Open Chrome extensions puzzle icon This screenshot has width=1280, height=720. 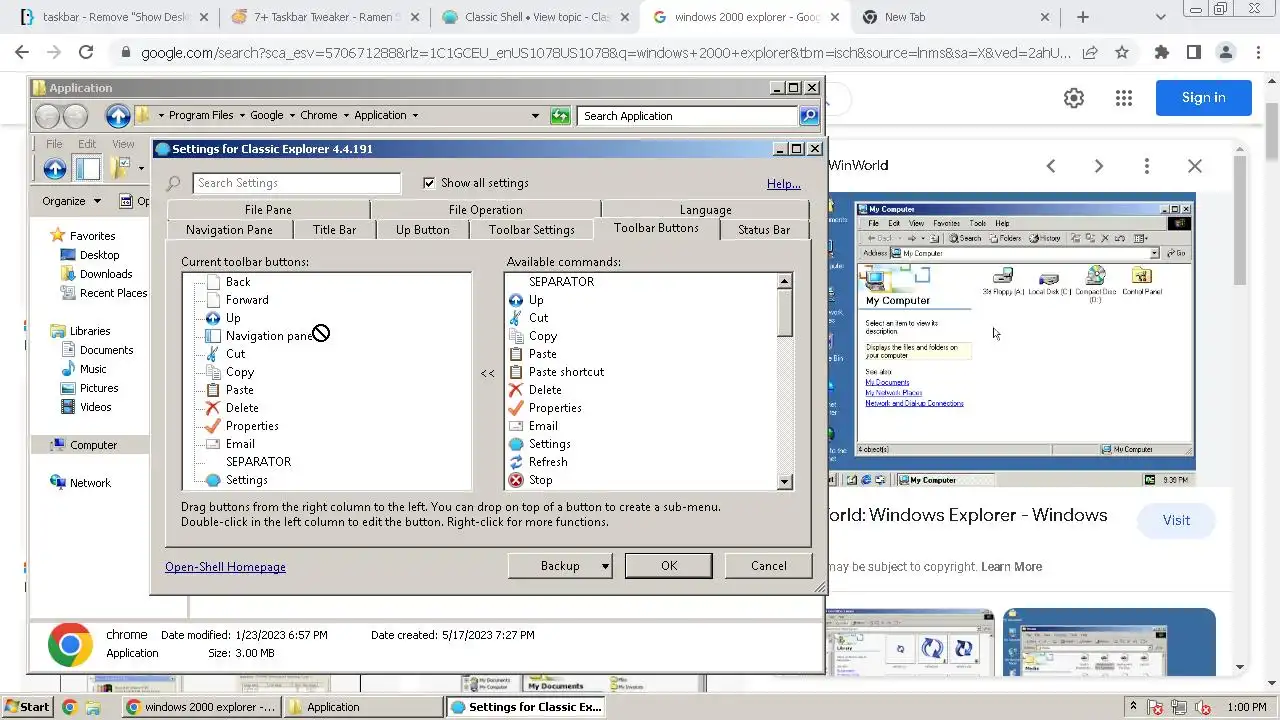[x=1162, y=53]
